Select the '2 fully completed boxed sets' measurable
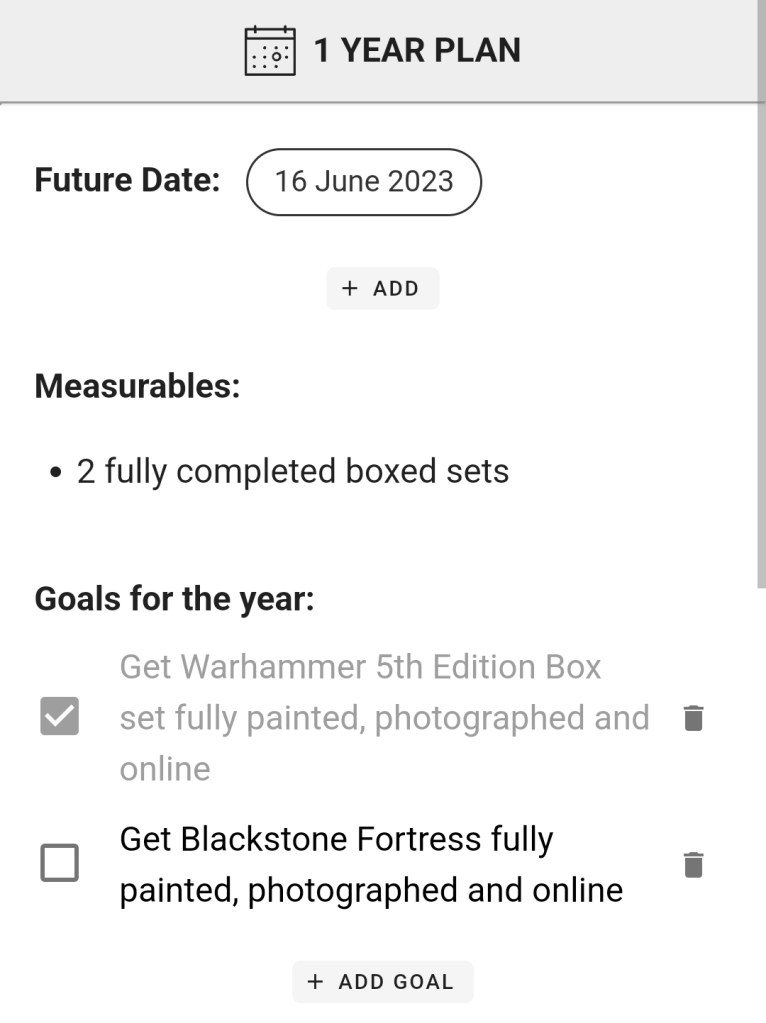 point(293,471)
